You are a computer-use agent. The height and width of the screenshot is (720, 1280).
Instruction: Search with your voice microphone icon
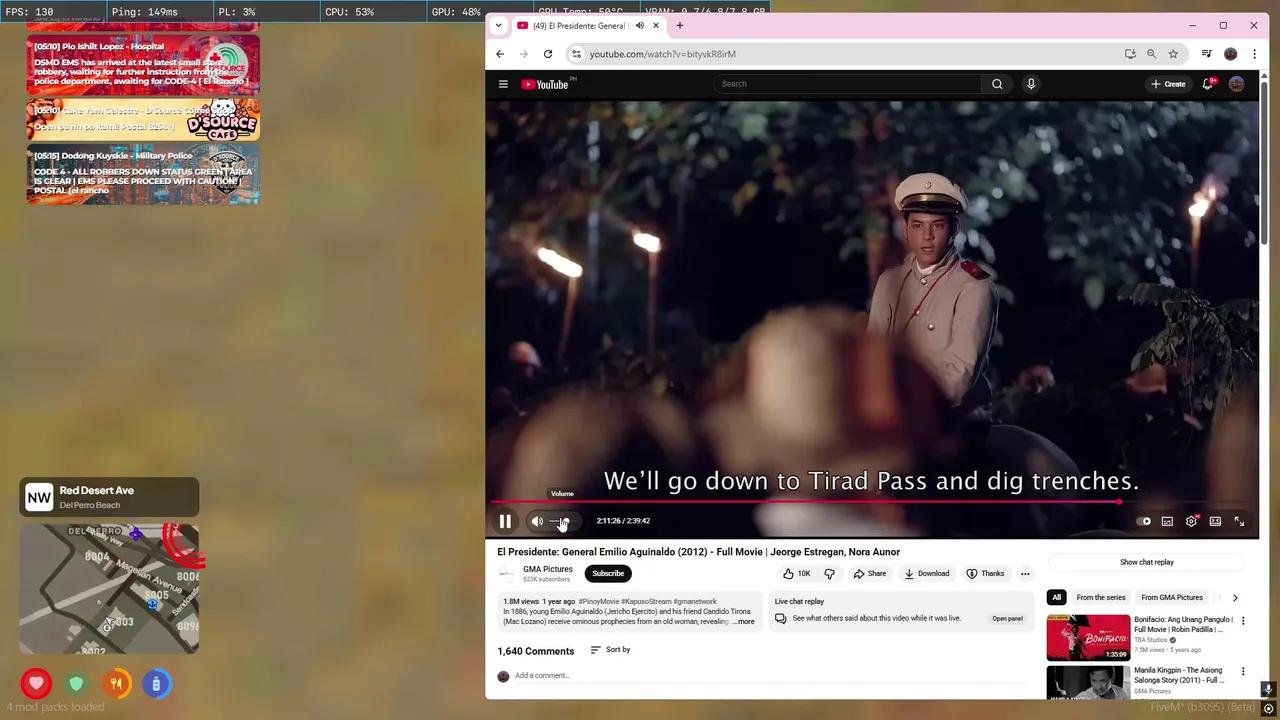point(1031,84)
